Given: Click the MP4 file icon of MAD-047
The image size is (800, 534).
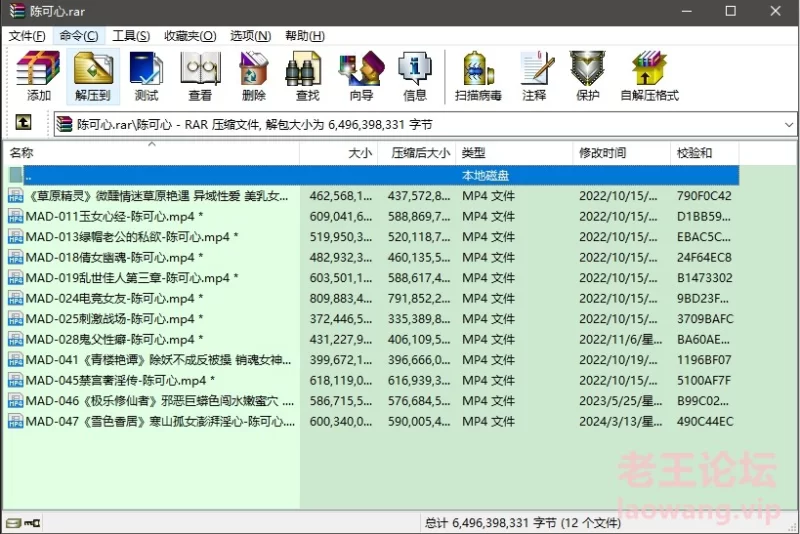Looking at the screenshot, I should coord(15,421).
